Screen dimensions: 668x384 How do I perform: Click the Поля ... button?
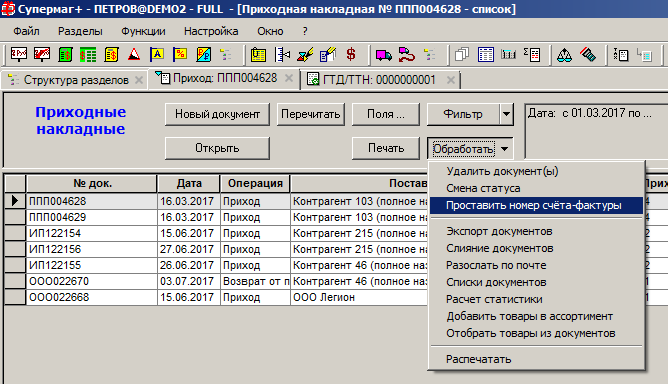click(x=386, y=114)
